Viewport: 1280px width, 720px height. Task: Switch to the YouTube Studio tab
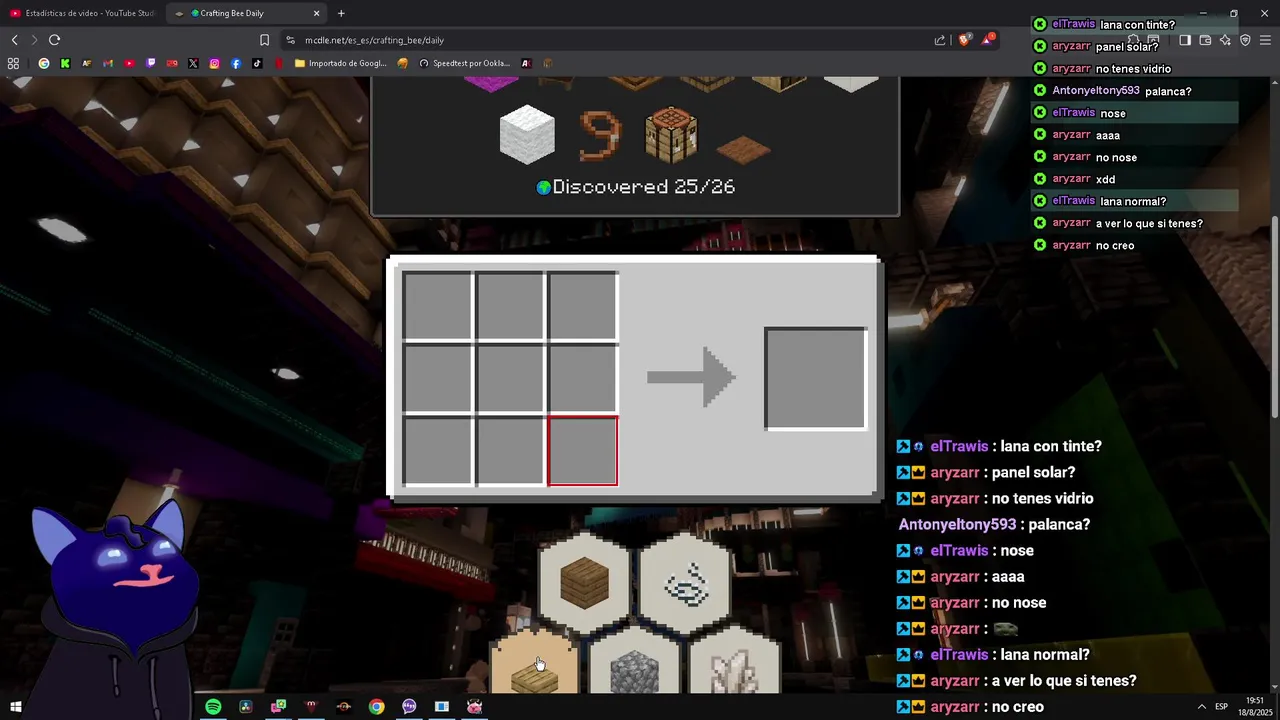click(85, 13)
